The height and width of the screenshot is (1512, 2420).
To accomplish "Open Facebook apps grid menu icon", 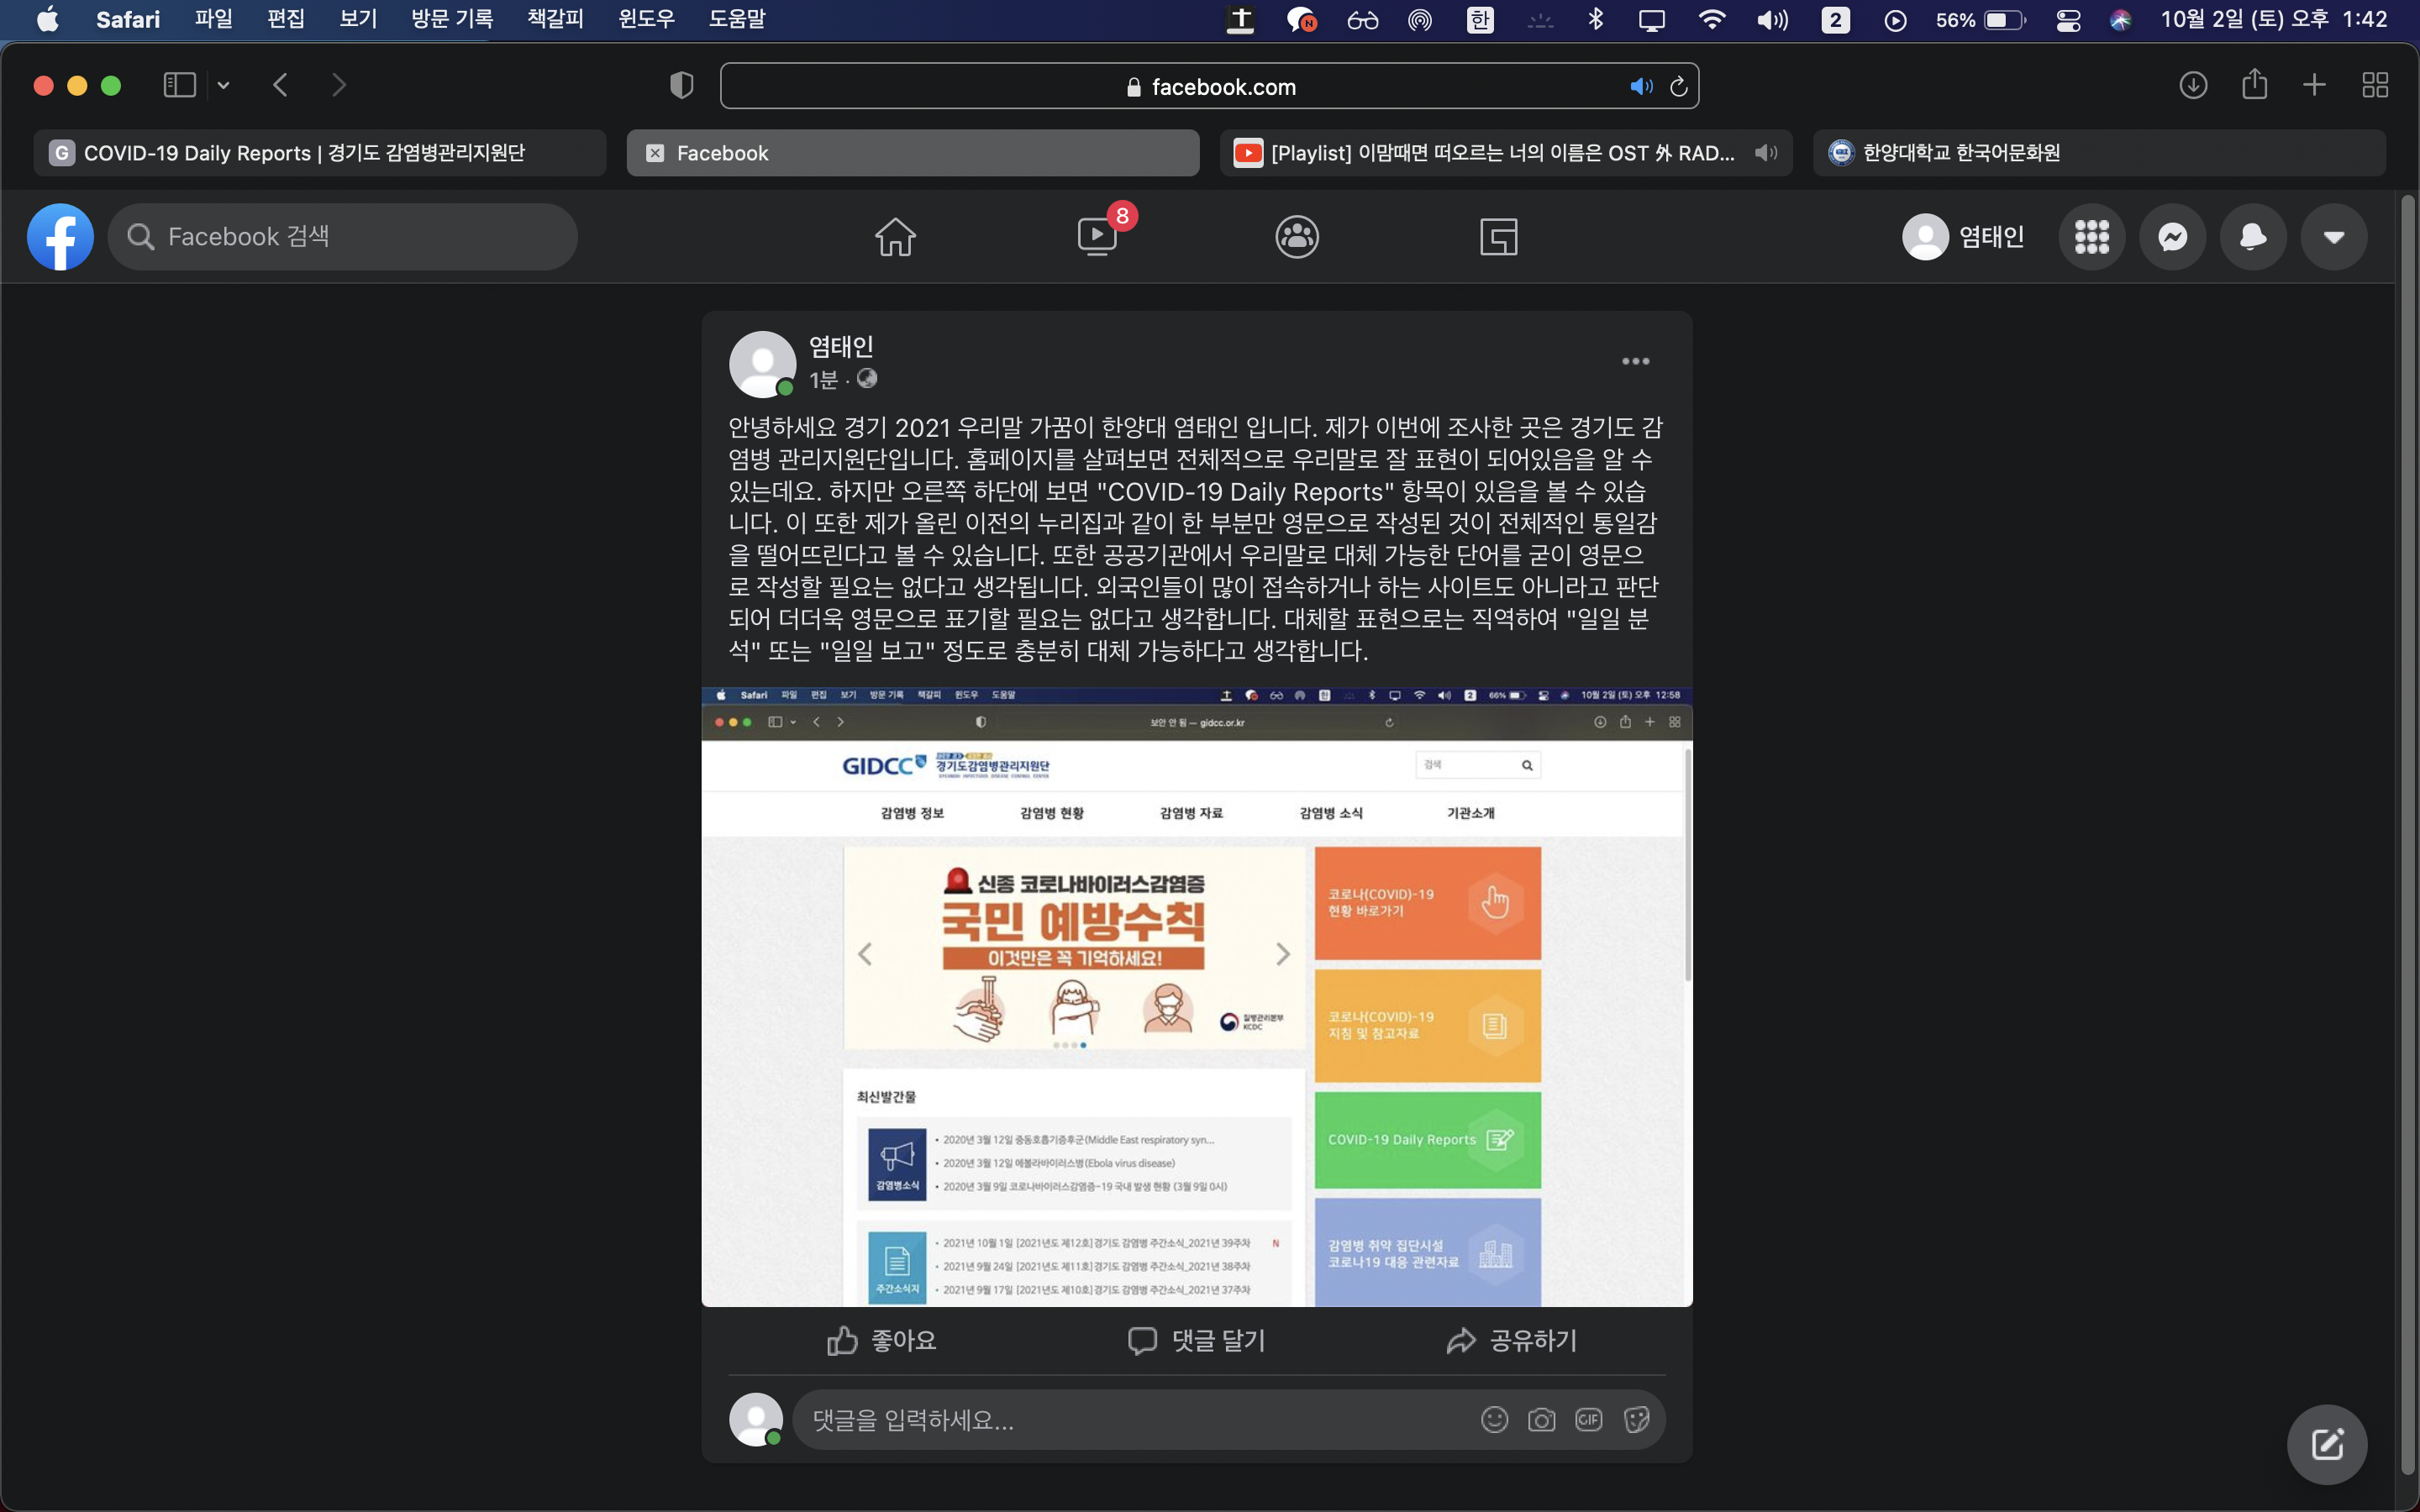I will [x=2091, y=237].
